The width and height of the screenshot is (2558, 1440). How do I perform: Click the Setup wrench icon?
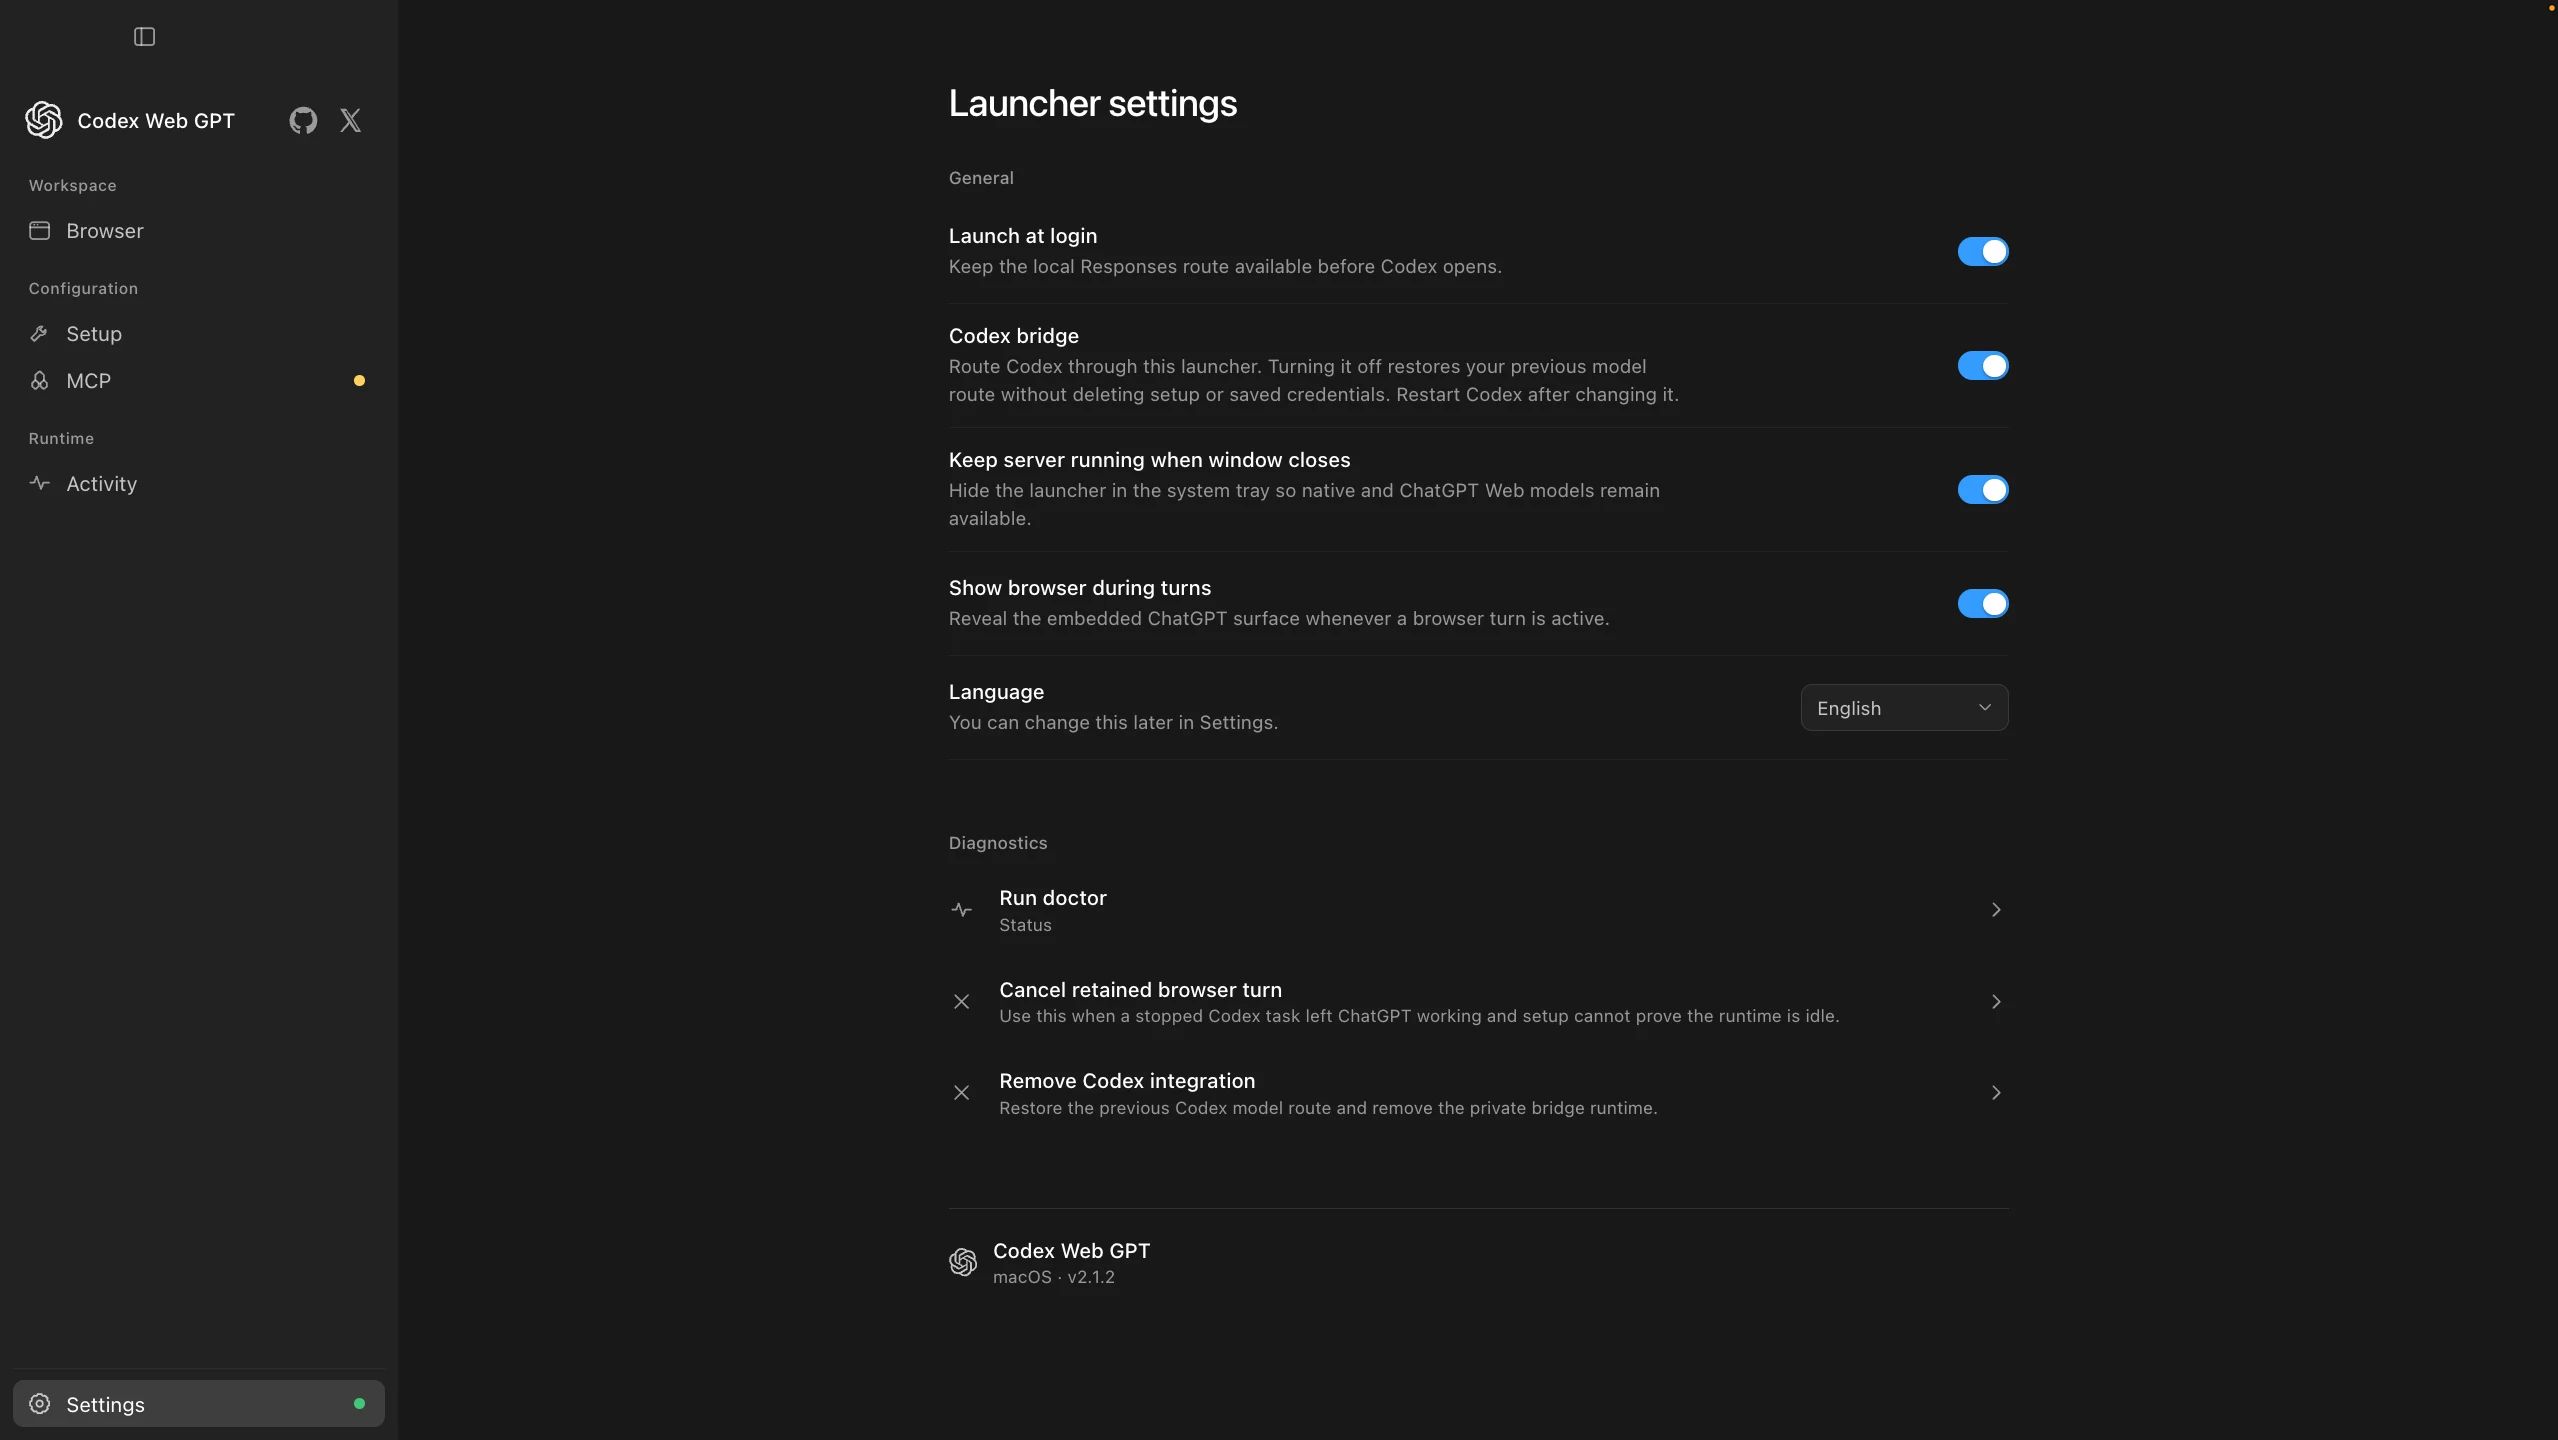click(x=40, y=334)
